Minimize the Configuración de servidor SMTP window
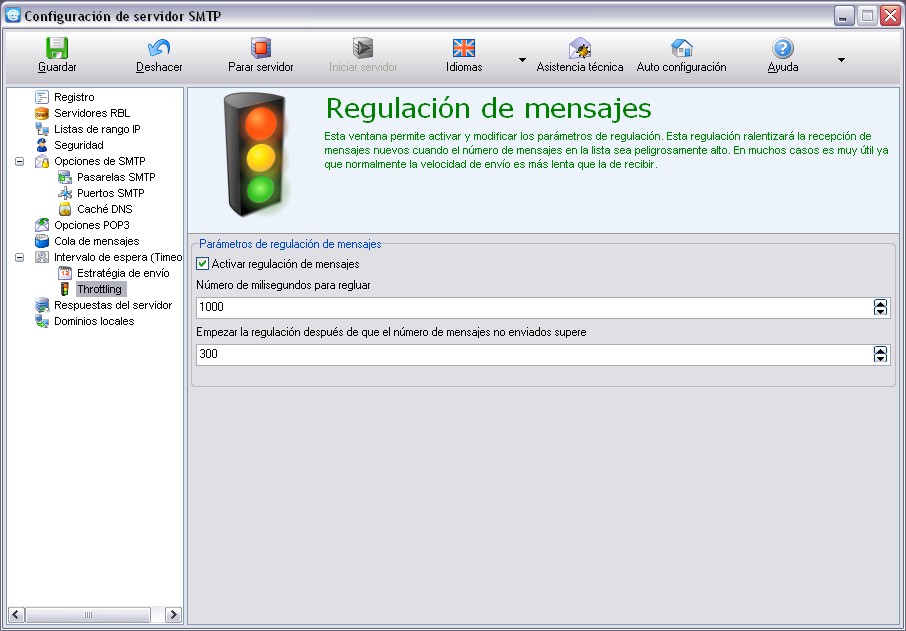The height and width of the screenshot is (631, 906). [844, 16]
